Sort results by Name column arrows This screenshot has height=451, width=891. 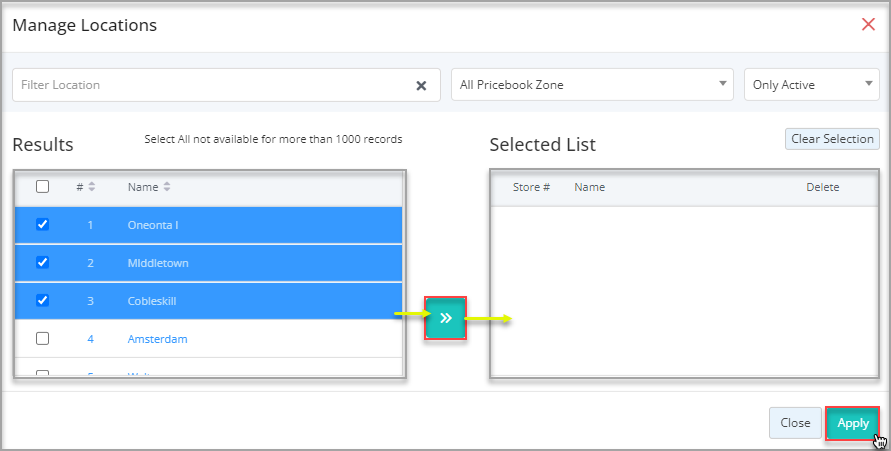tap(167, 187)
